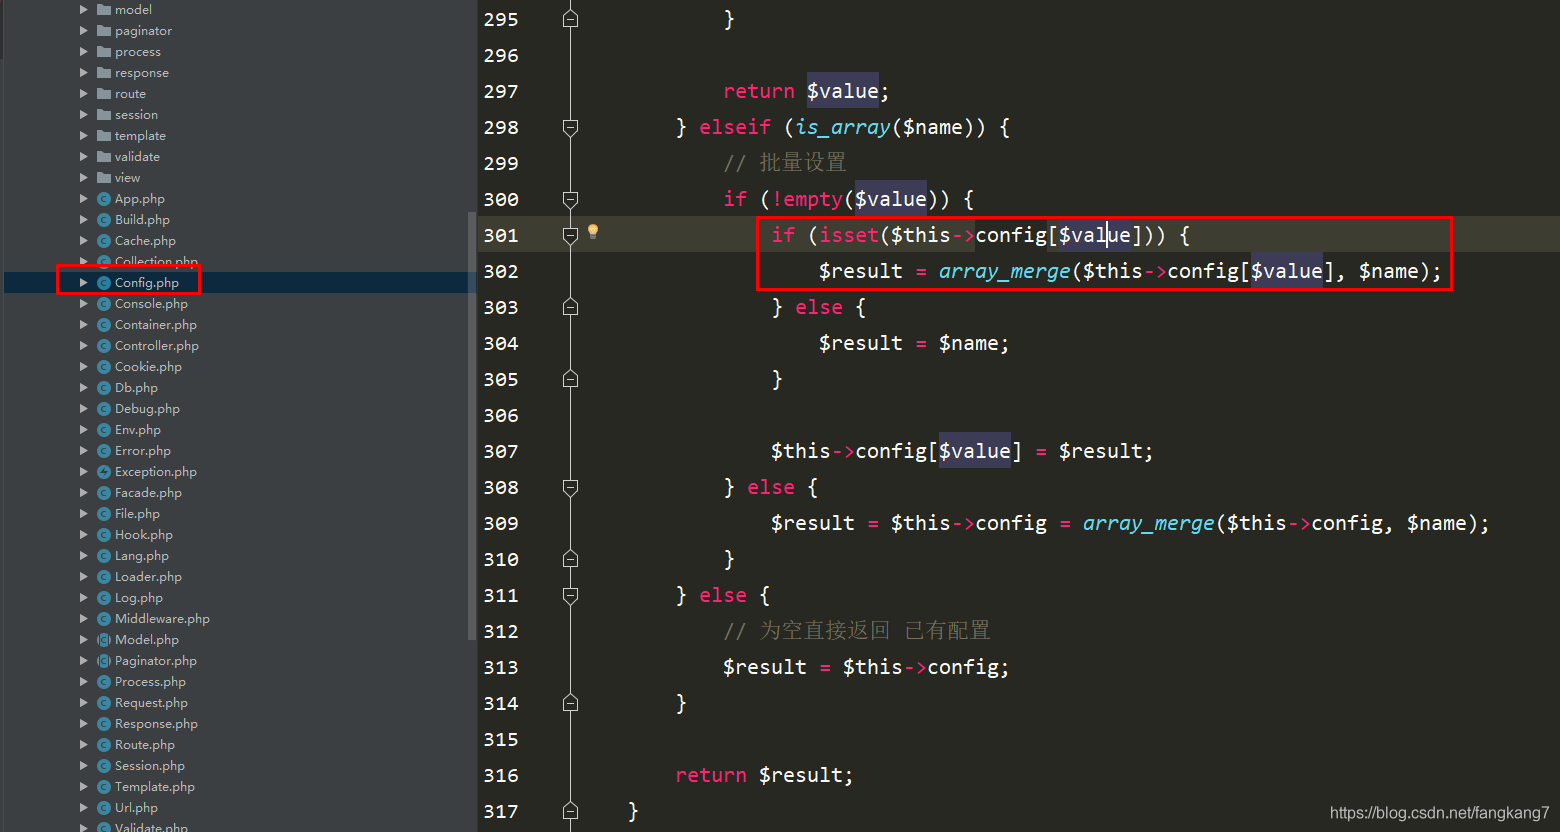The image size is (1560, 832).
Task: Open Facade.php from the file list
Action: [148, 493]
